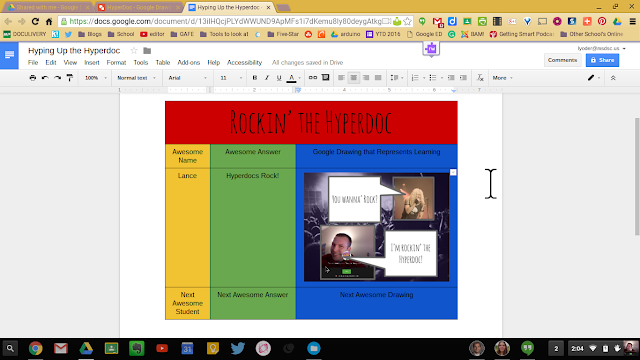Open the Normal text style dropdown
This screenshot has height=360, width=640.
(136, 78)
